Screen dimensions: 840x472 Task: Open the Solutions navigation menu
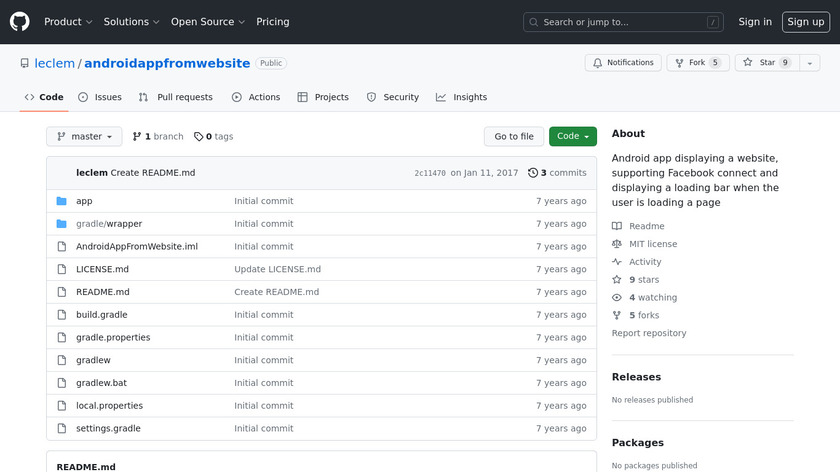pyautogui.click(x=132, y=22)
